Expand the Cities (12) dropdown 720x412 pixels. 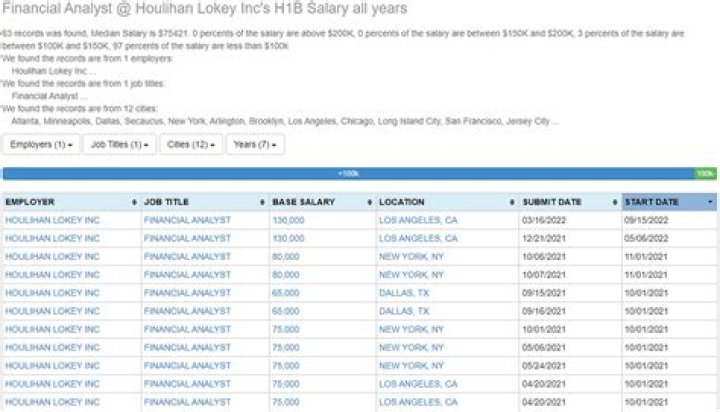tap(191, 144)
